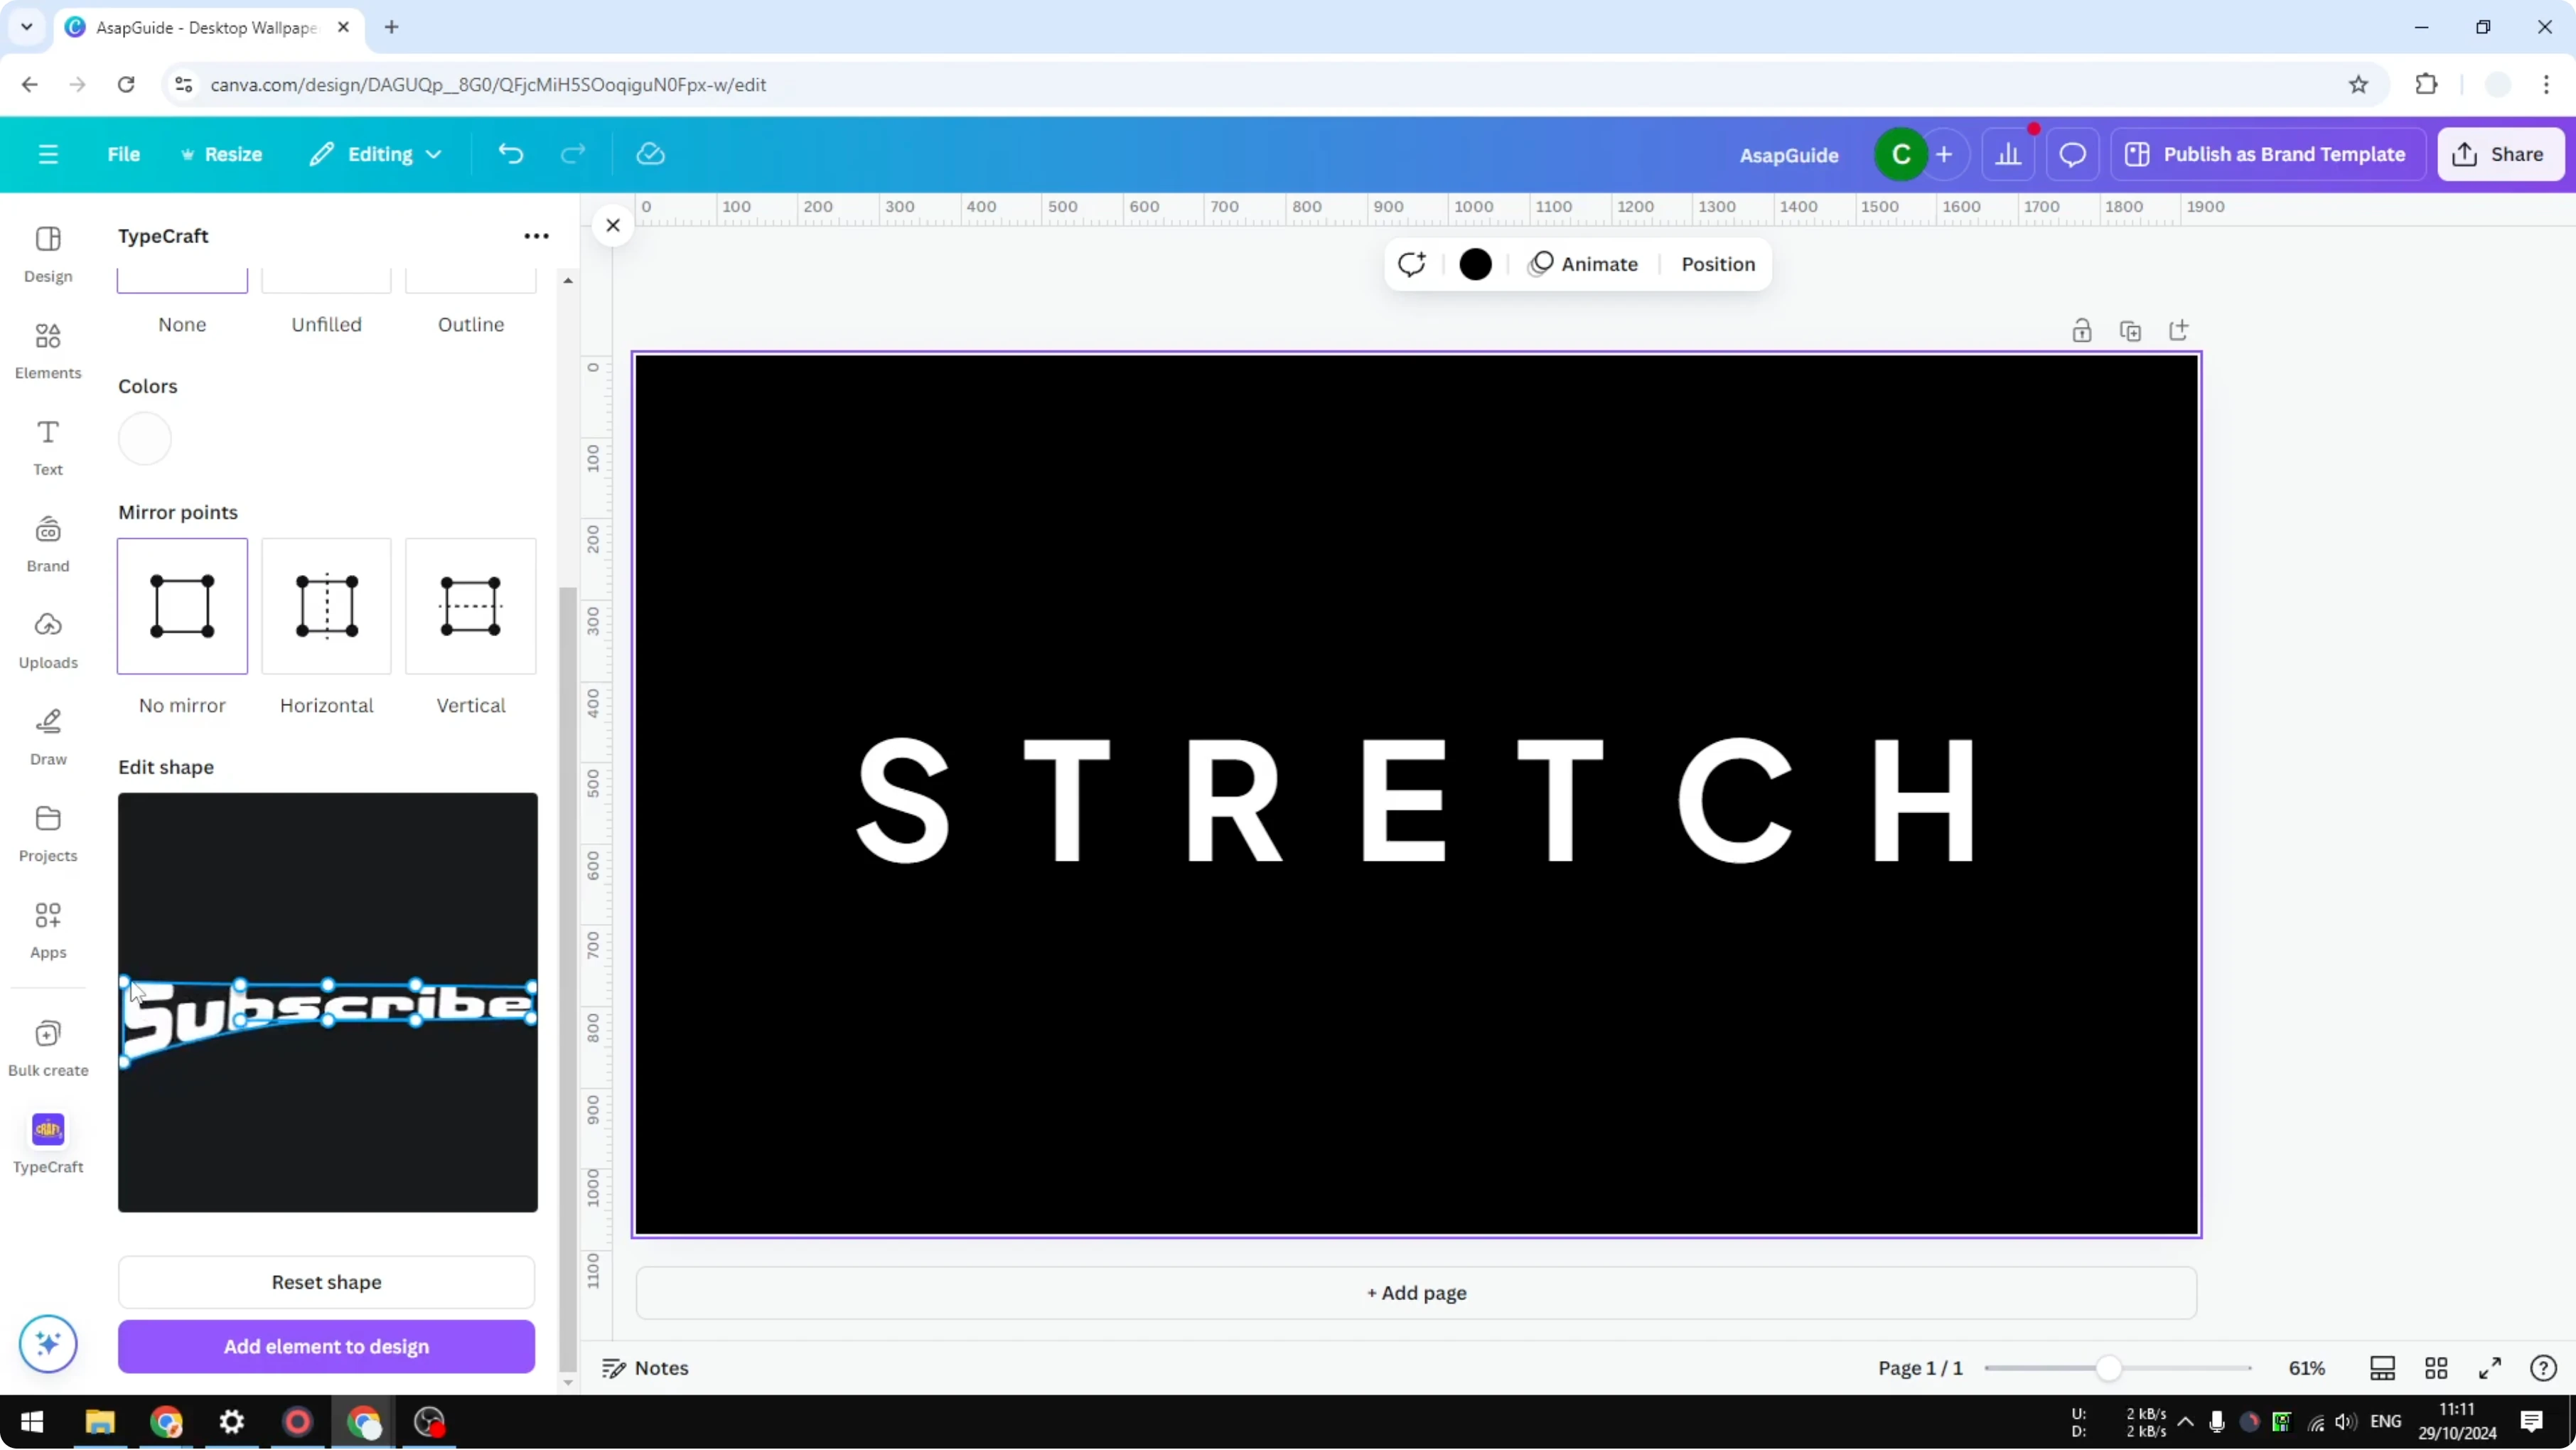Open the browser tab list chevron
2576x1450 pixels.
tap(26, 27)
